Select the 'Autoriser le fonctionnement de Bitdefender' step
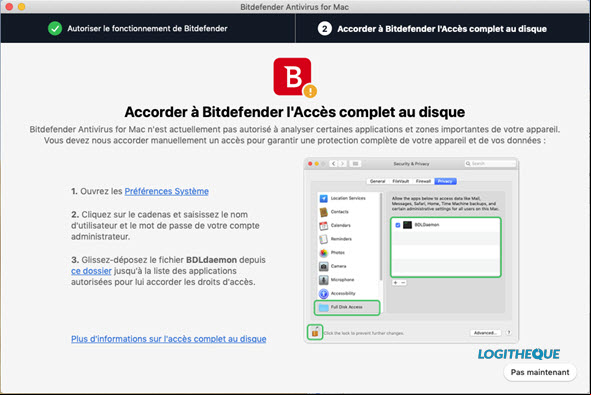 coord(147,29)
